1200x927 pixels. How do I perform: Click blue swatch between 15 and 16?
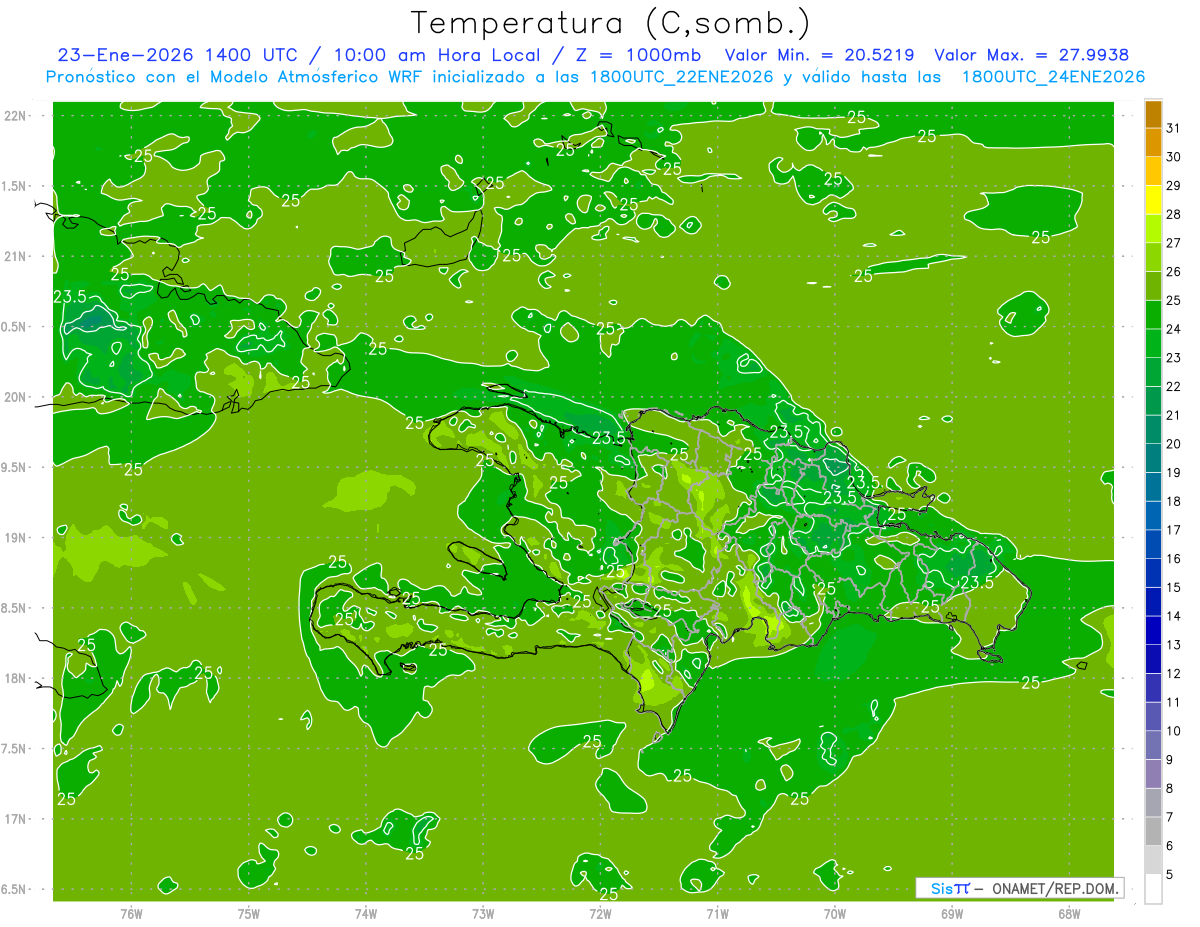tap(1153, 573)
